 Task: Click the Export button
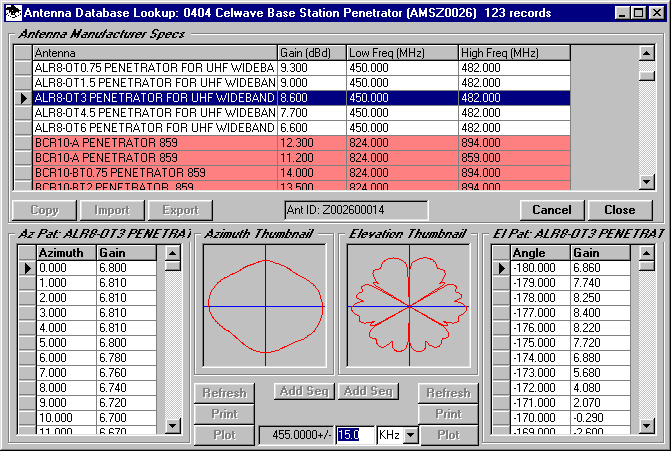[180, 210]
